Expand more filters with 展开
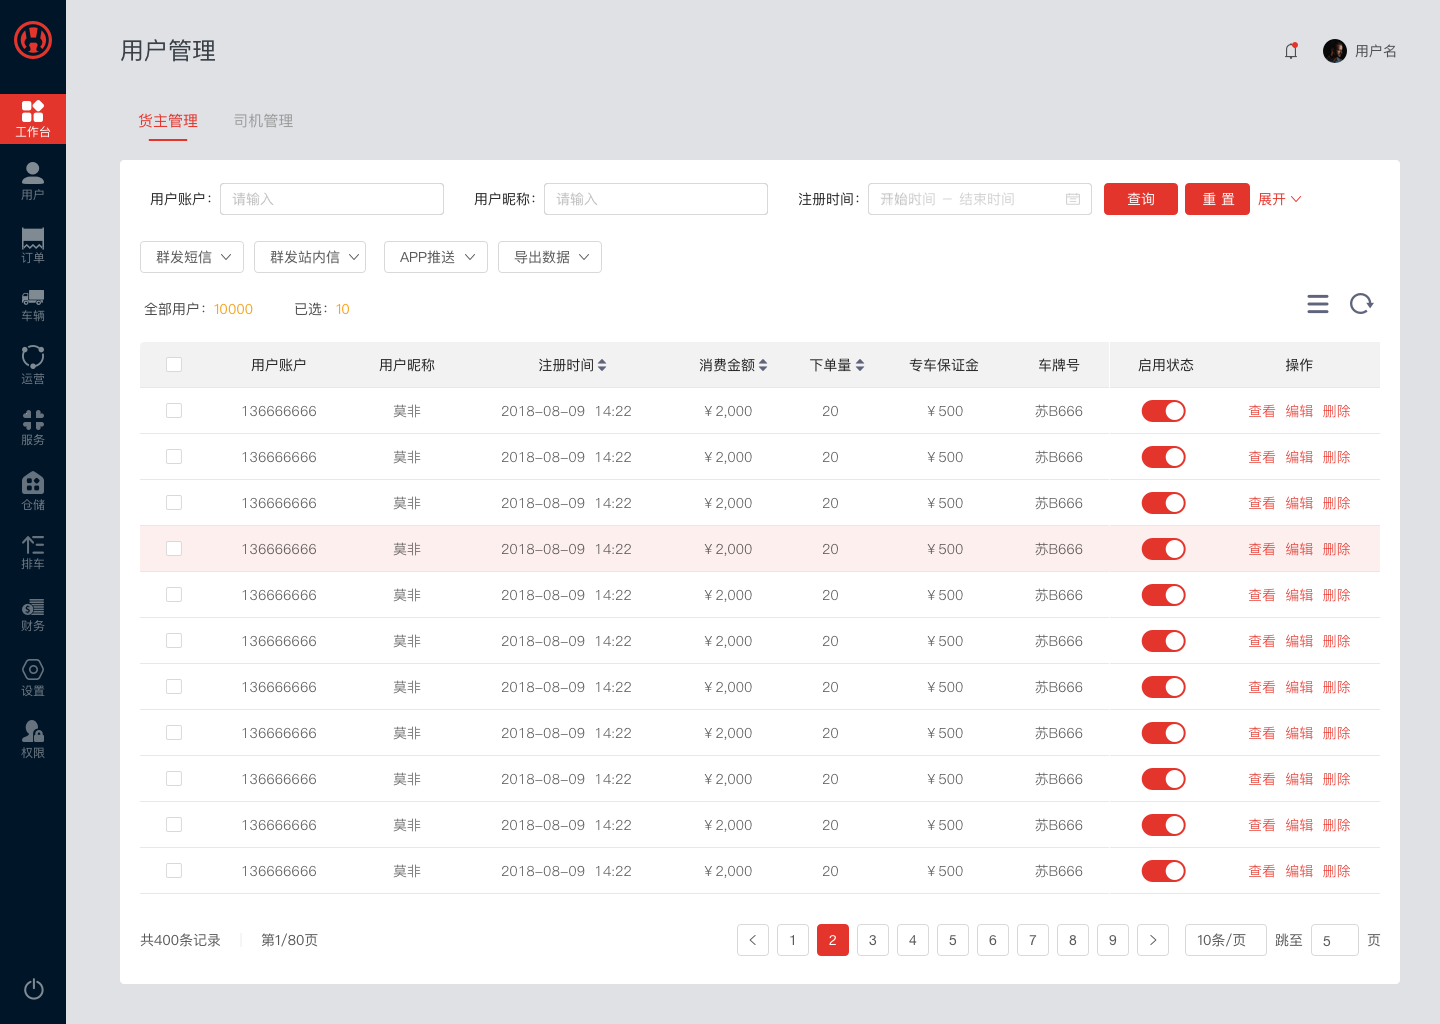The image size is (1440, 1024). pyautogui.click(x=1280, y=199)
